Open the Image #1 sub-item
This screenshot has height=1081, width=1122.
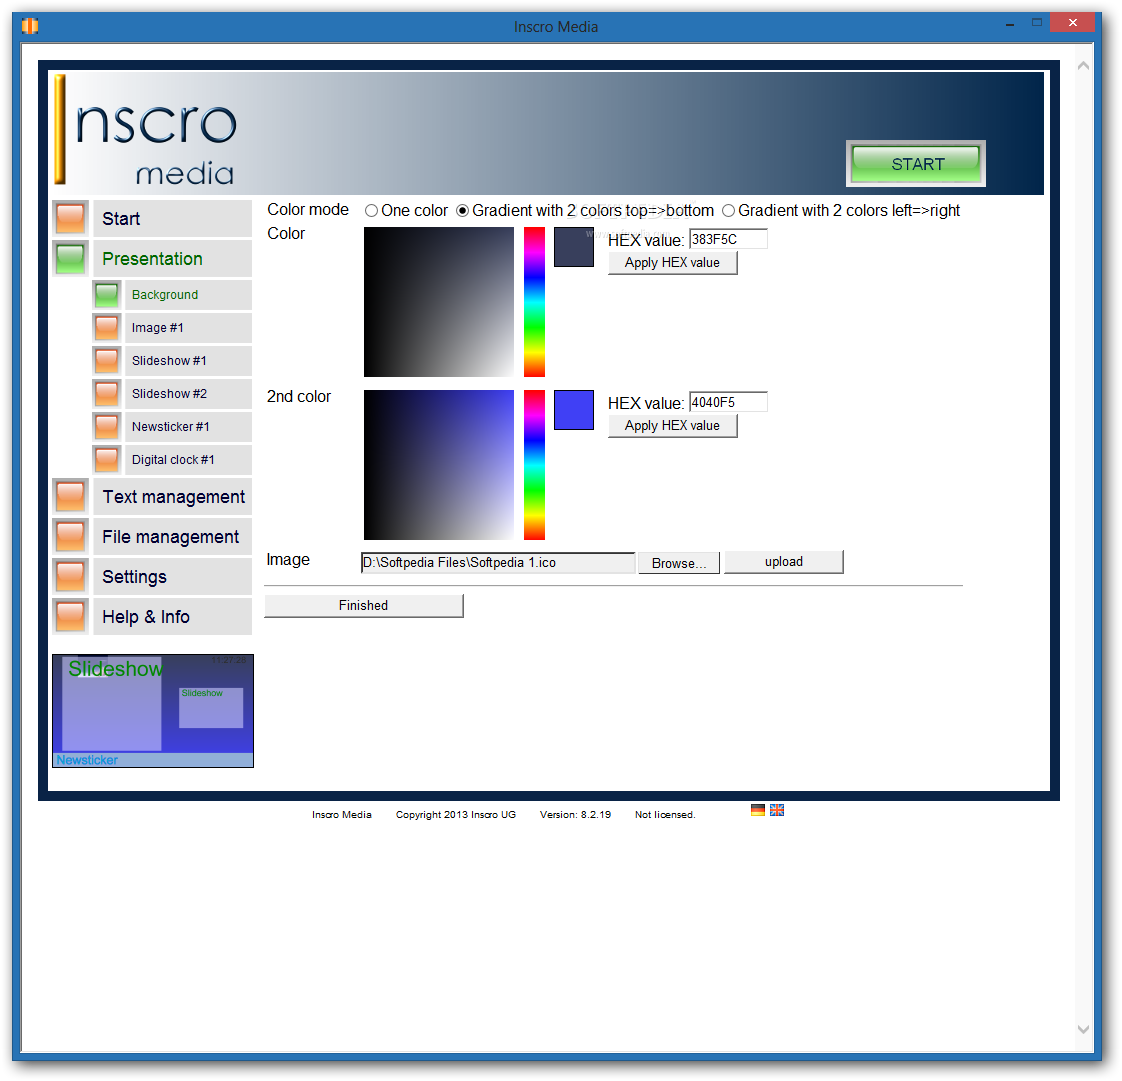(189, 328)
